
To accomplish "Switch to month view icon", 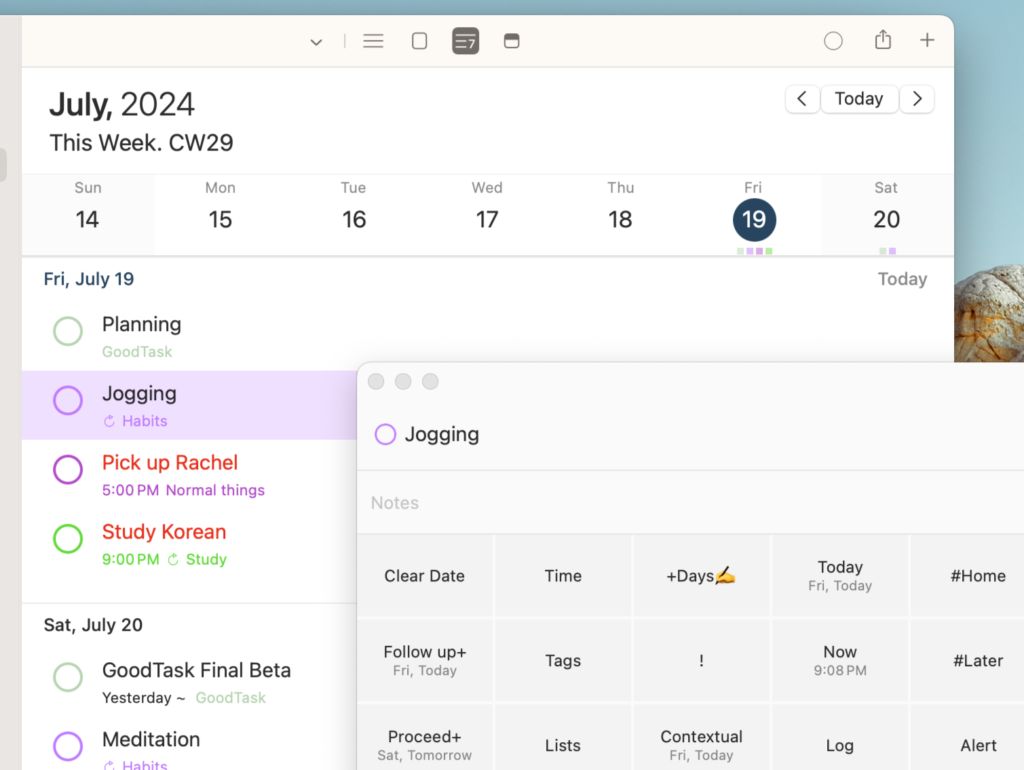I will pyautogui.click(x=511, y=41).
